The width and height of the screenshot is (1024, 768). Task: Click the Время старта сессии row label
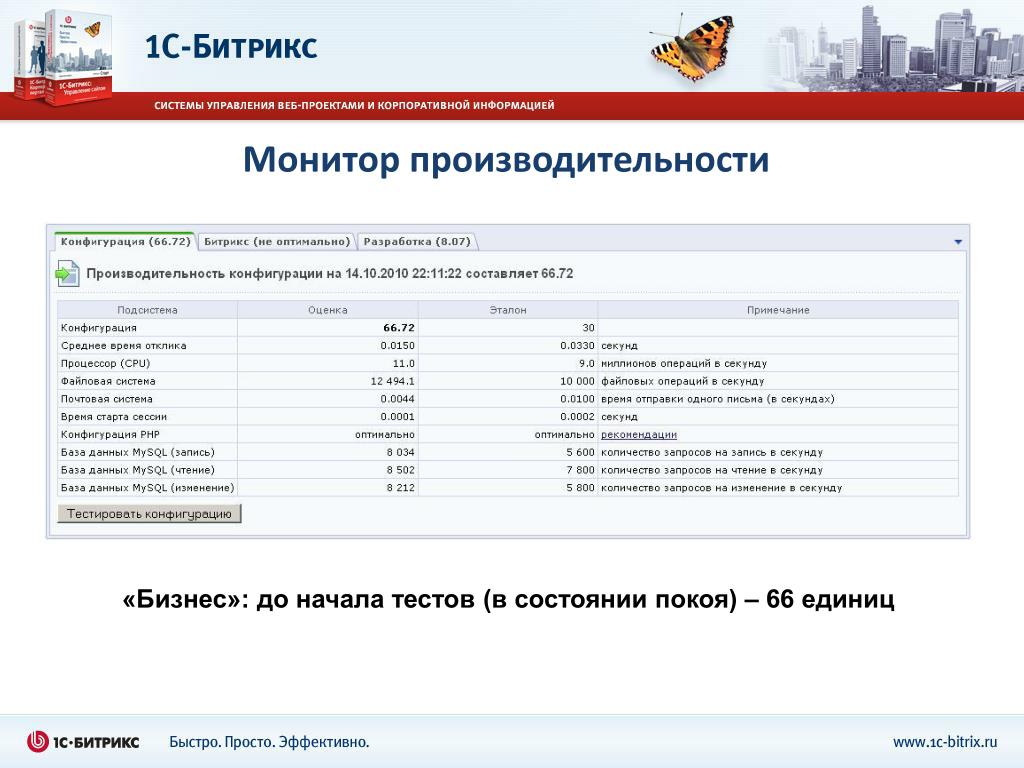tap(114, 417)
